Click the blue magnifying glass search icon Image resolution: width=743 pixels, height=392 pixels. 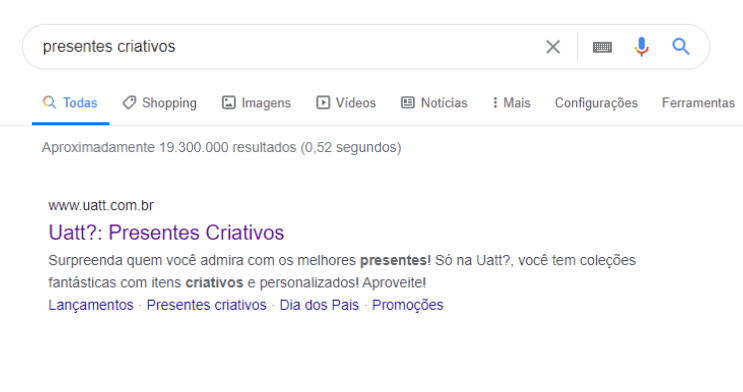coord(680,46)
